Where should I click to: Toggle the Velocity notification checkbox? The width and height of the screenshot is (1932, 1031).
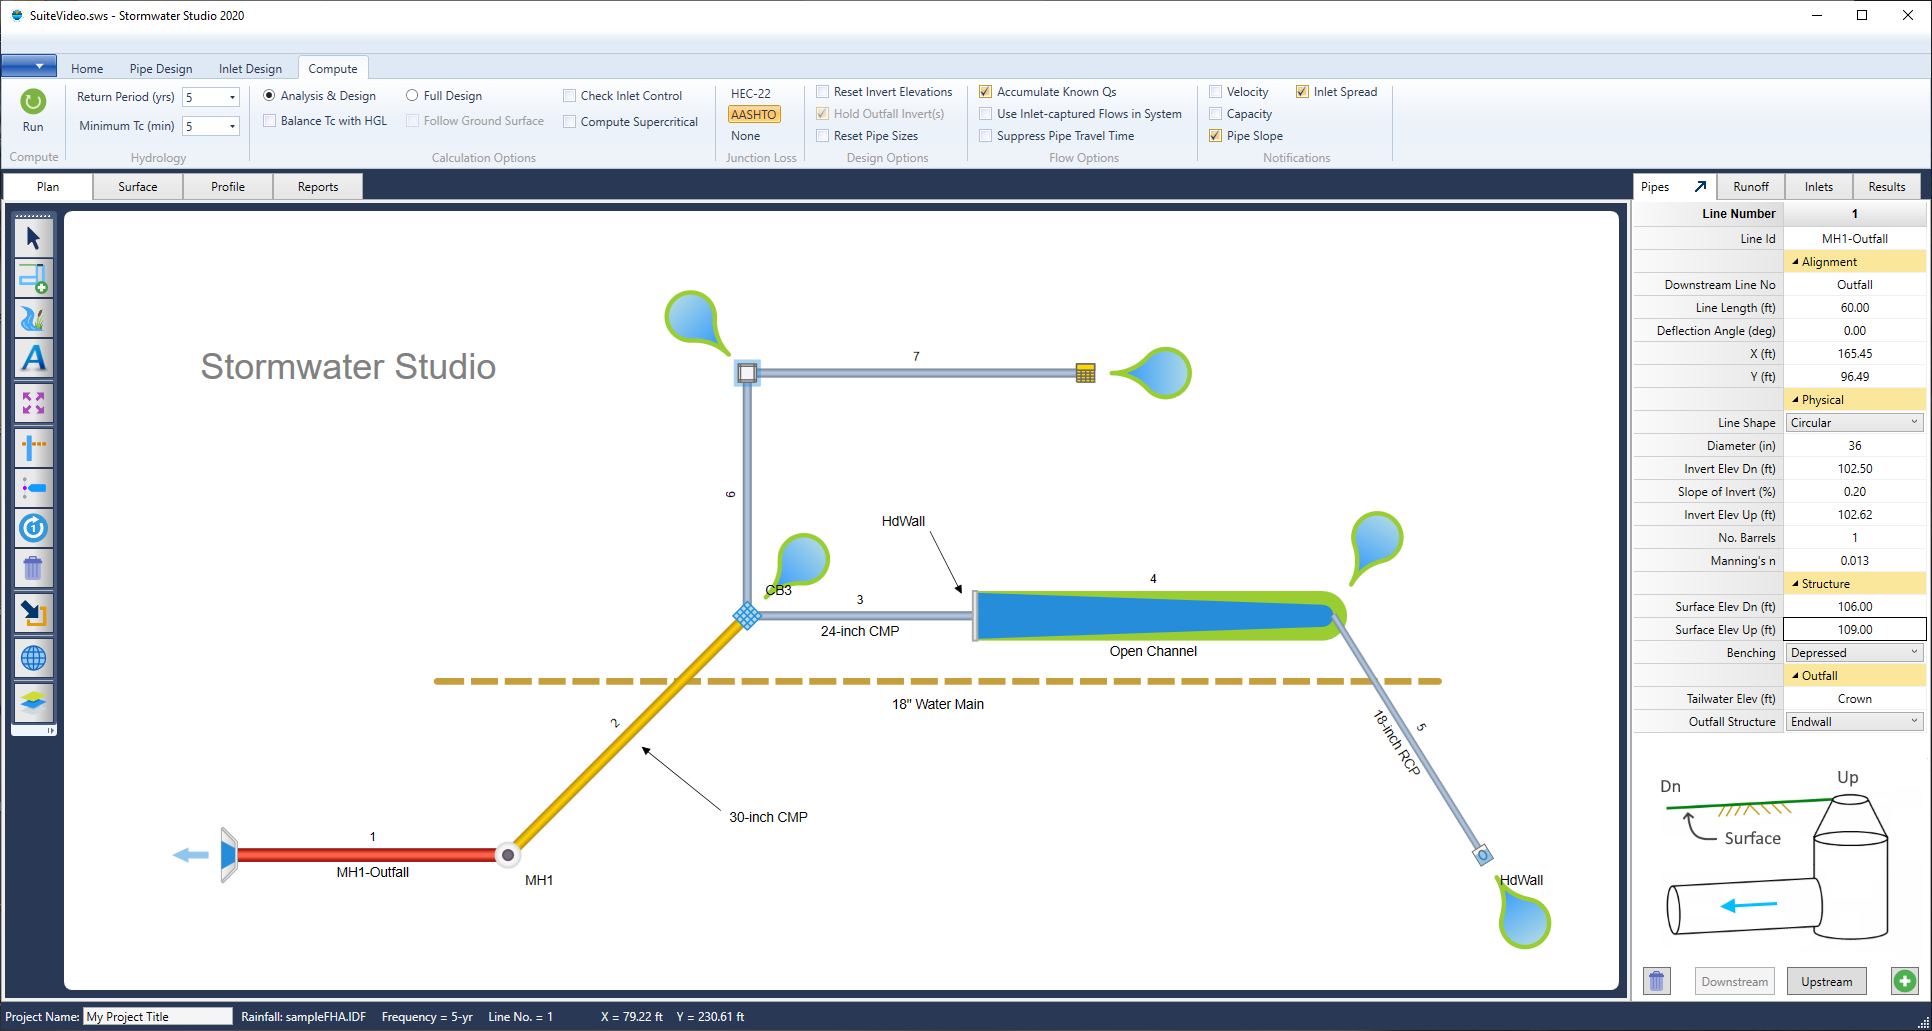click(x=1214, y=91)
